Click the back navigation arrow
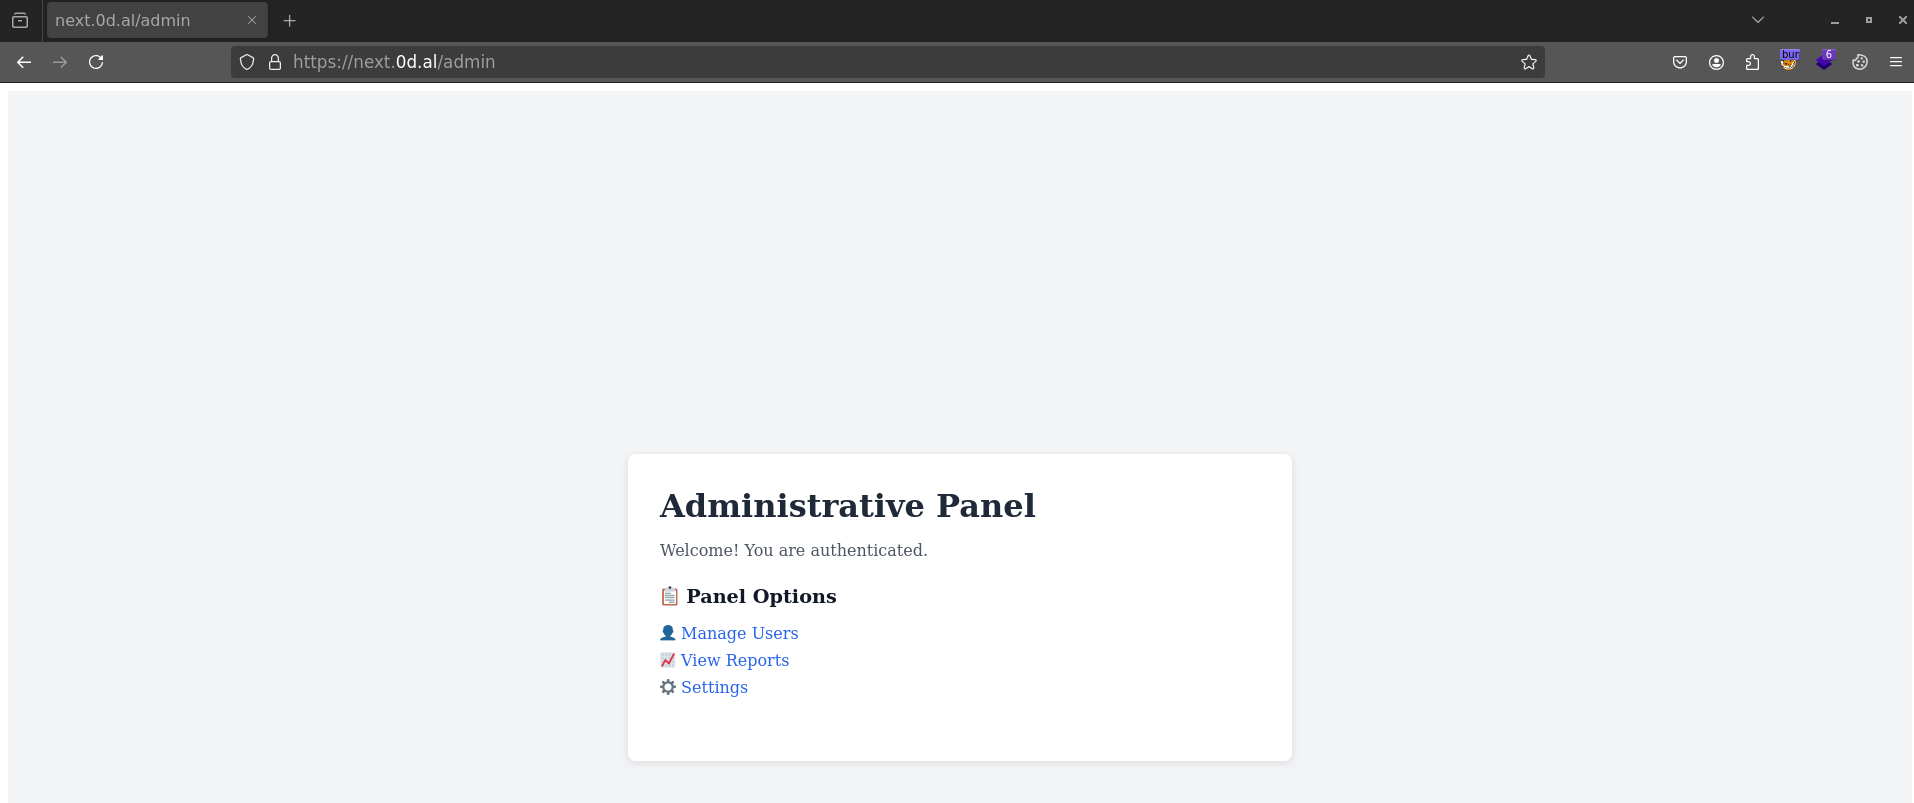This screenshot has height=803, width=1914. pyautogui.click(x=24, y=62)
